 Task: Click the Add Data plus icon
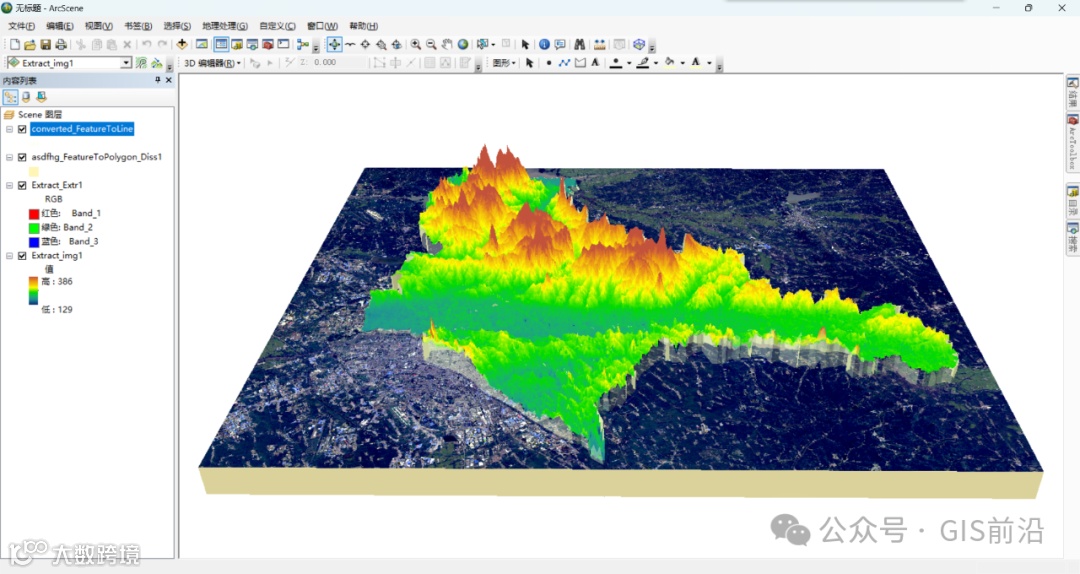(x=182, y=44)
